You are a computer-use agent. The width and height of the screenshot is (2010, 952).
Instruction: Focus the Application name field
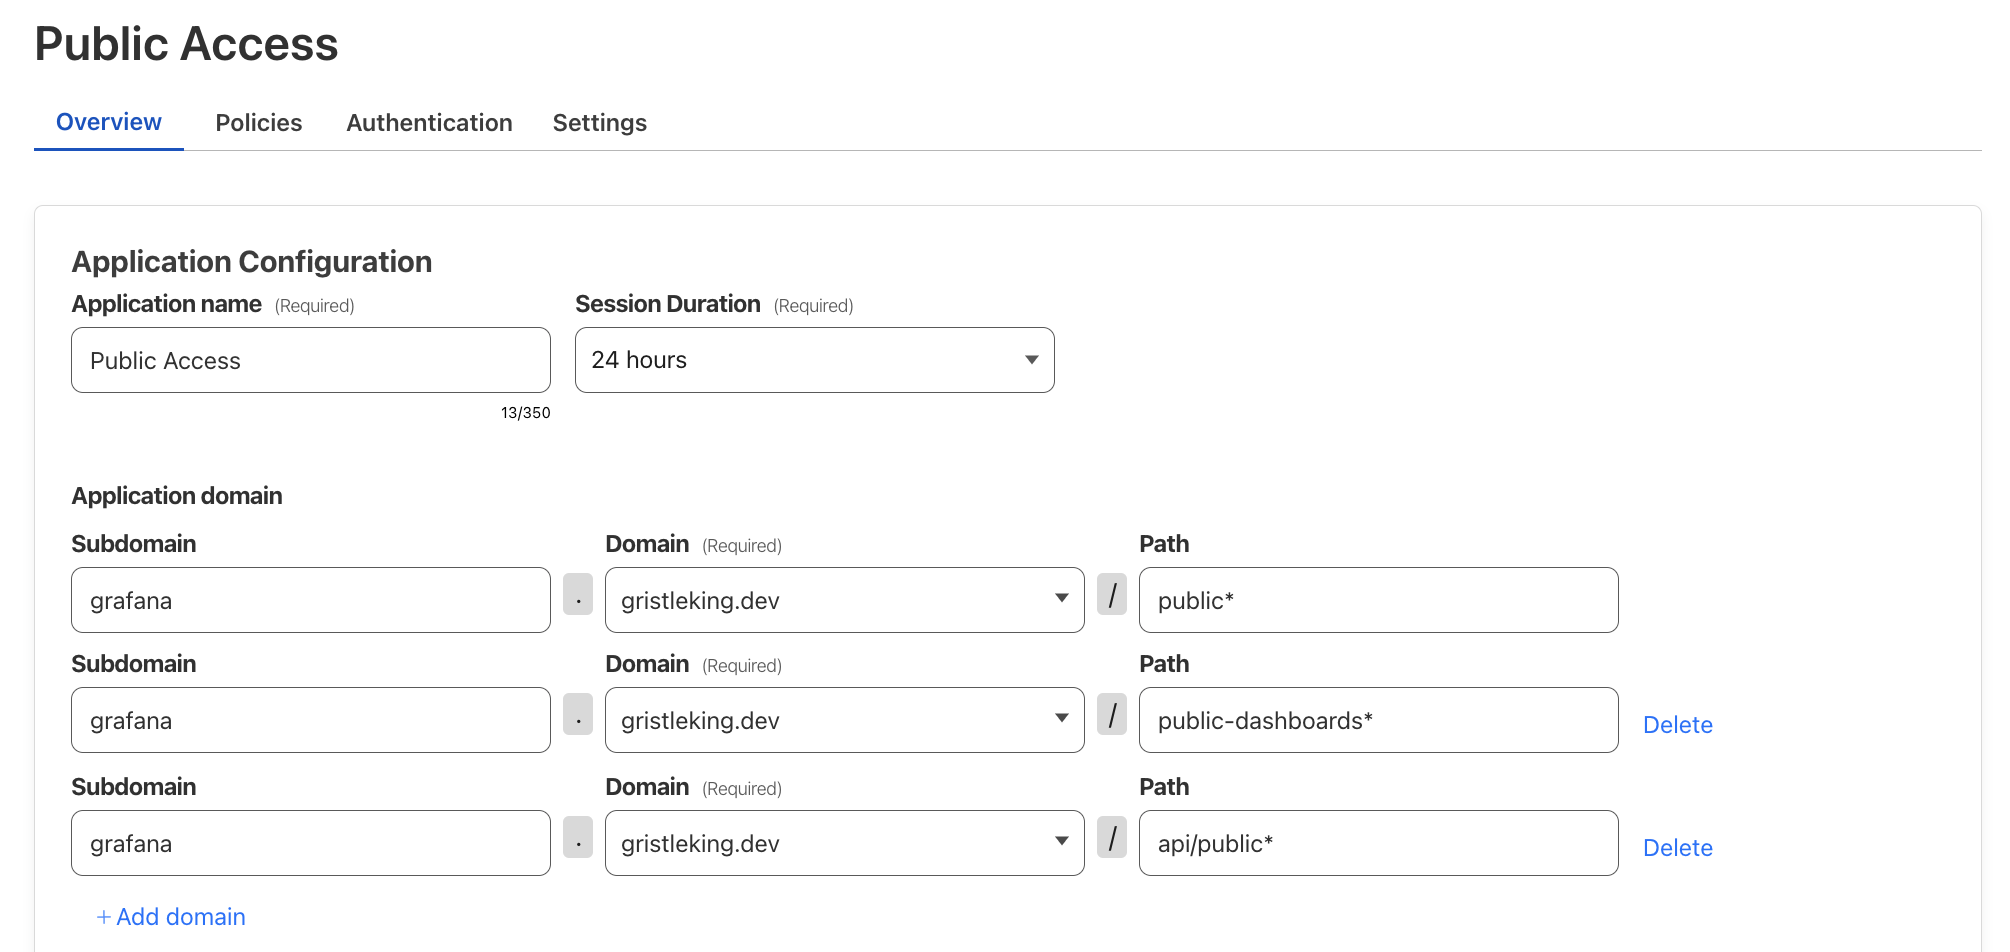point(310,360)
